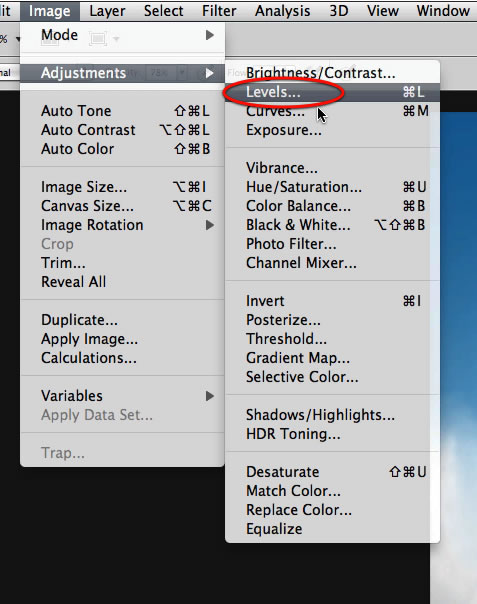Image resolution: width=477 pixels, height=604 pixels.
Task: Choose Desaturate adjustment
Action: click(333, 472)
